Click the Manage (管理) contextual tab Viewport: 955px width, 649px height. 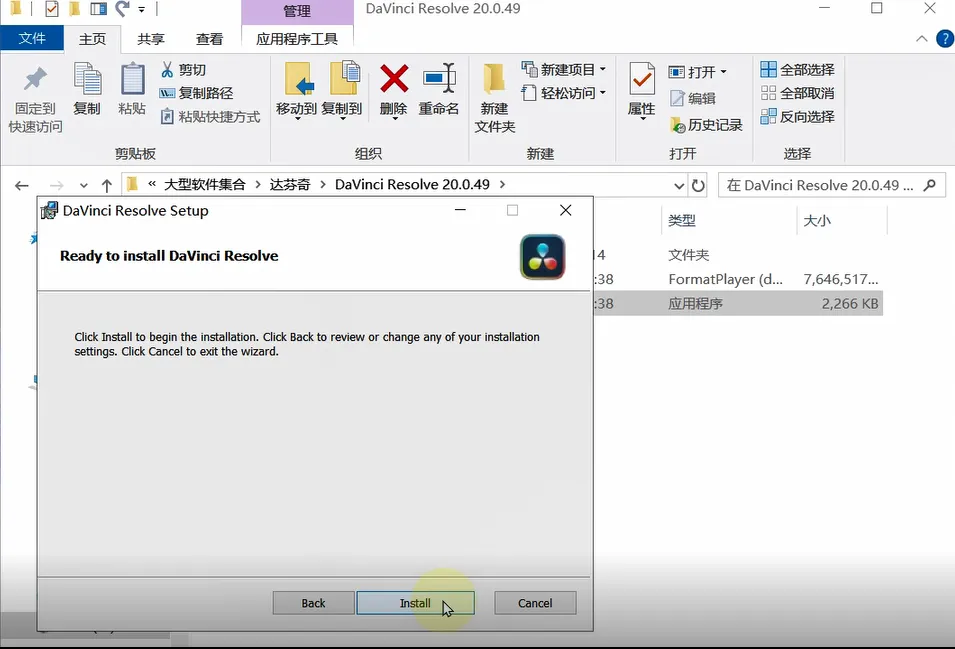point(297,11)
